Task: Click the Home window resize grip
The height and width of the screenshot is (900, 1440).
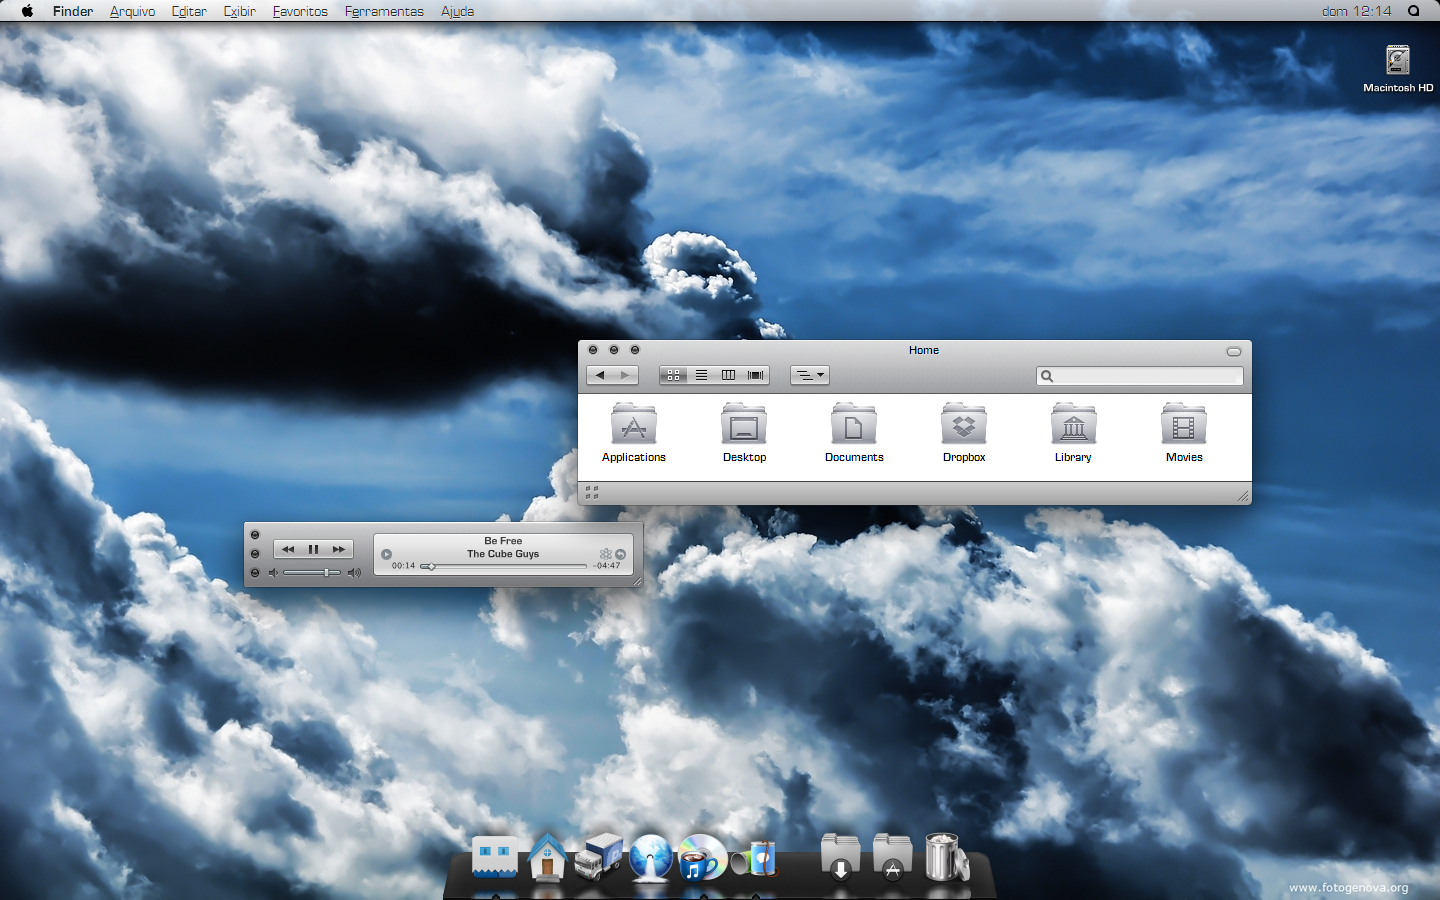Action: (1243, 496)
